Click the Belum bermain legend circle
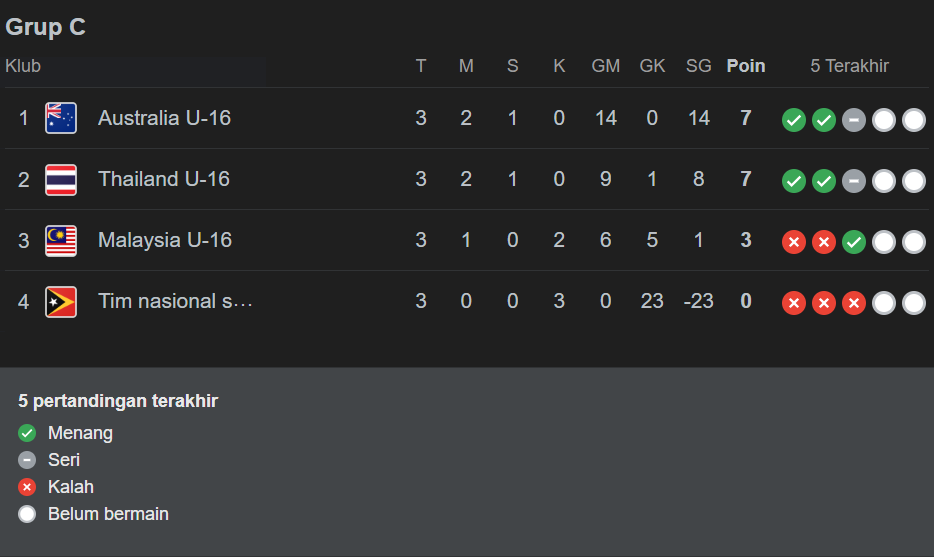The height and width of the screenshot is (557, 934). click(27, 514)
